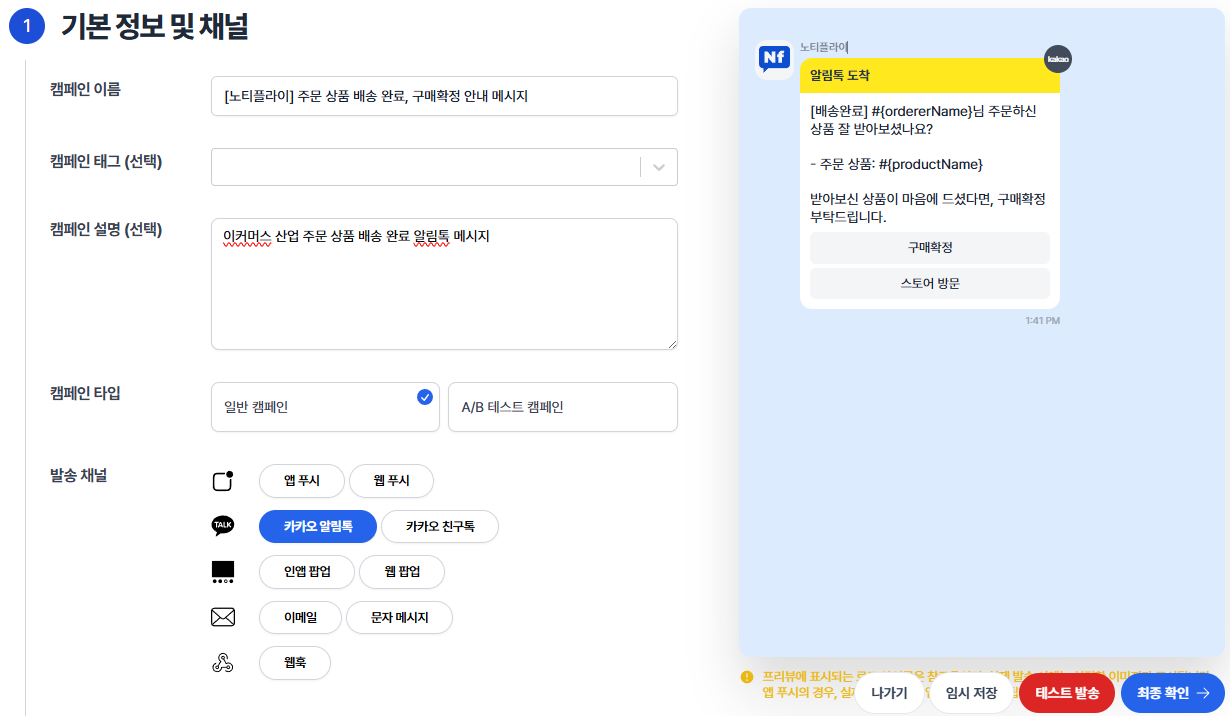The image size is (1230, 716).
Task: Click the webhook icon beside 웹훅
Action: click(x=223, y=662)
